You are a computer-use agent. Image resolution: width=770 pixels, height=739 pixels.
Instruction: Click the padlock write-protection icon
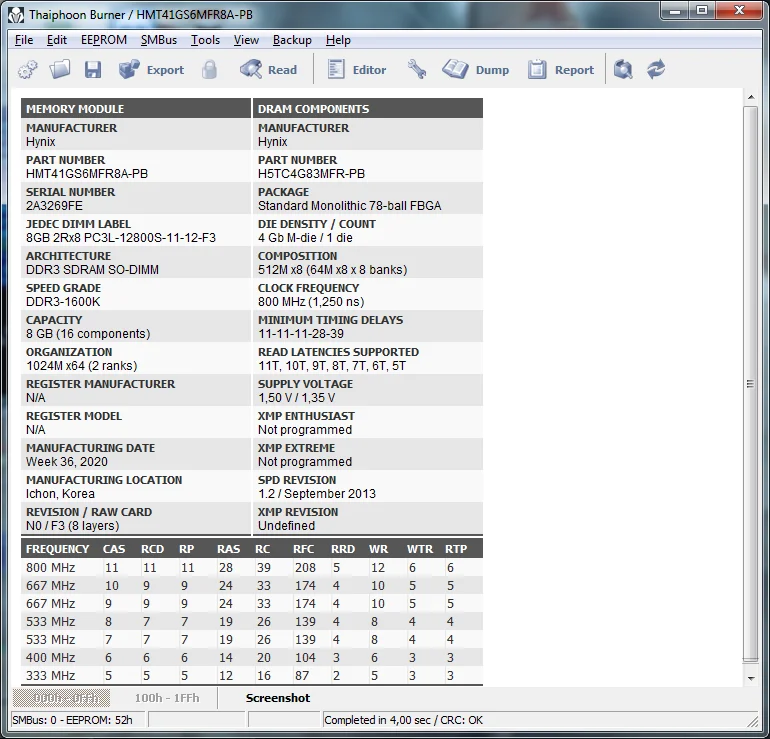coord(209,70)
